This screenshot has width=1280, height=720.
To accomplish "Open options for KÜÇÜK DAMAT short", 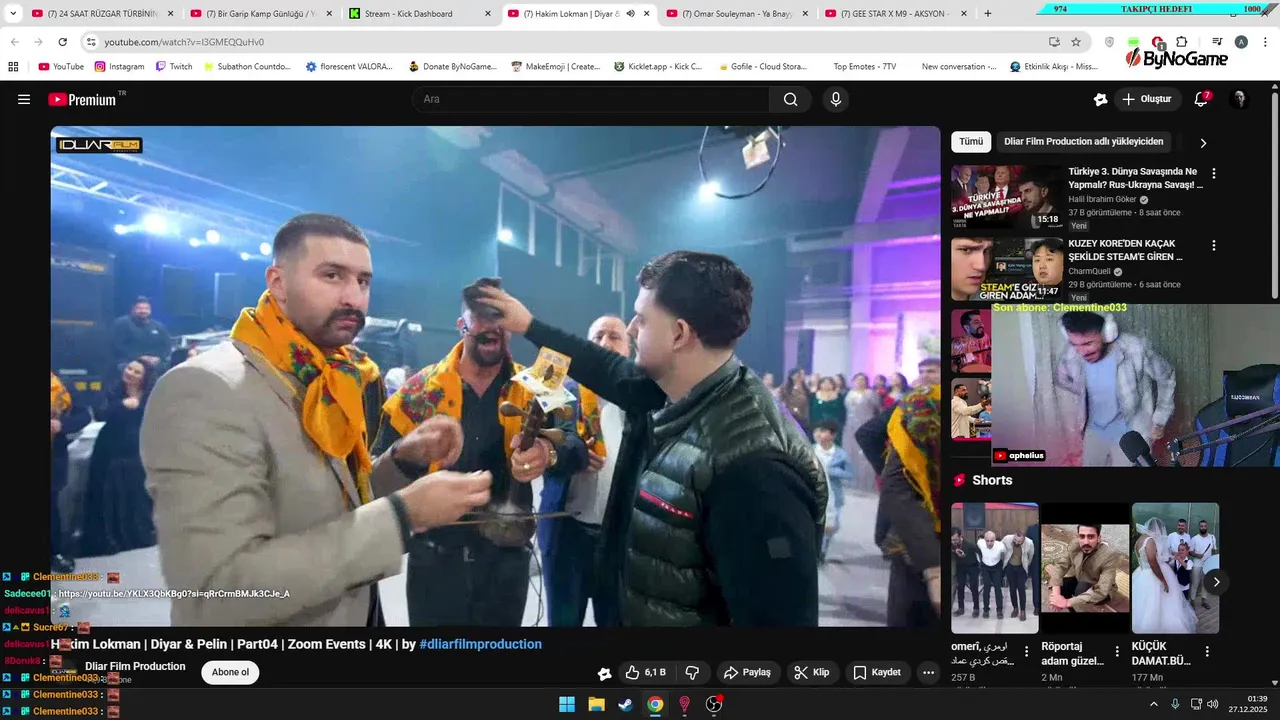I will pyautogui.click(x=1207, y=651).
